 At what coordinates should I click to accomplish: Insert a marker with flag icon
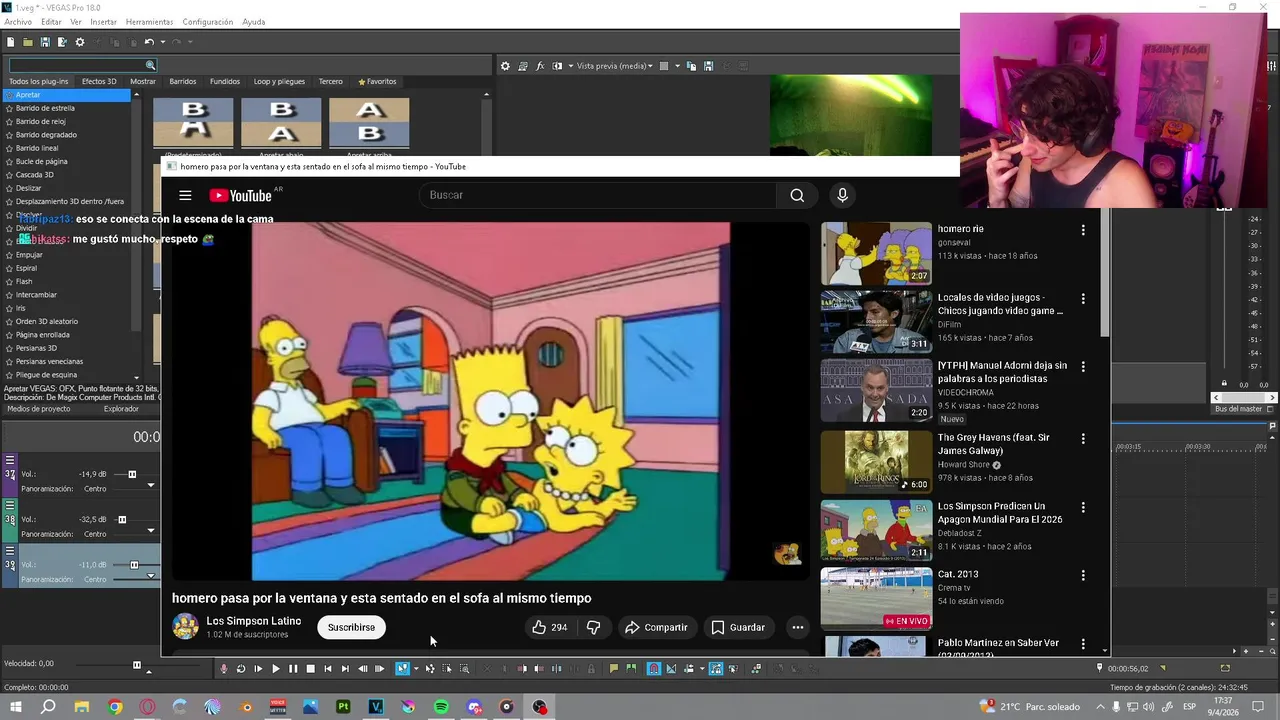[x=613, y=669]
